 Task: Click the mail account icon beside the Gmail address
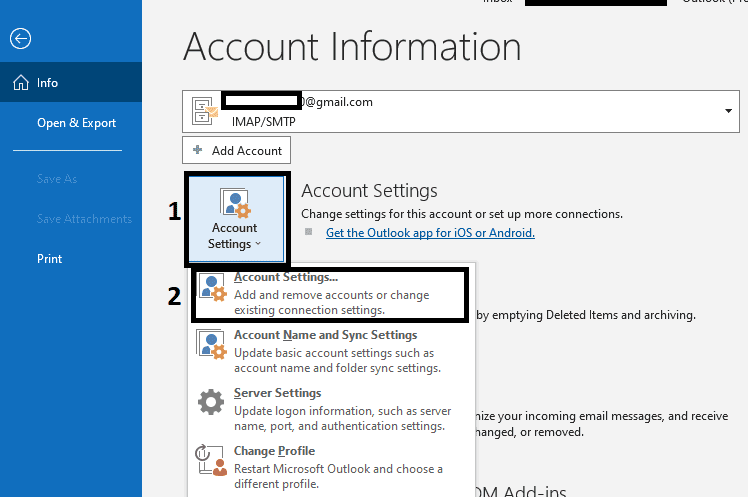(205, 109)
